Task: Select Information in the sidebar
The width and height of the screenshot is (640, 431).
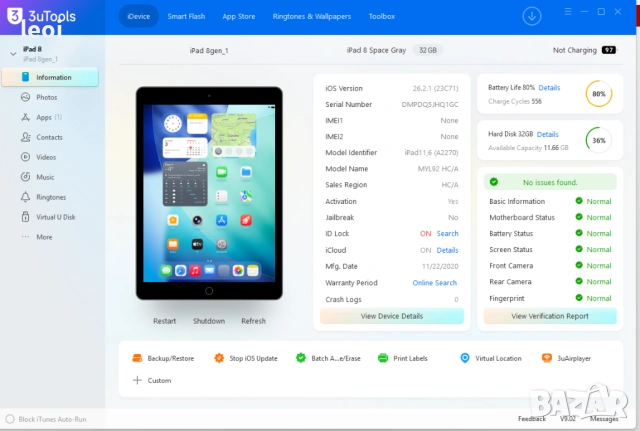Action: point(50,77)
